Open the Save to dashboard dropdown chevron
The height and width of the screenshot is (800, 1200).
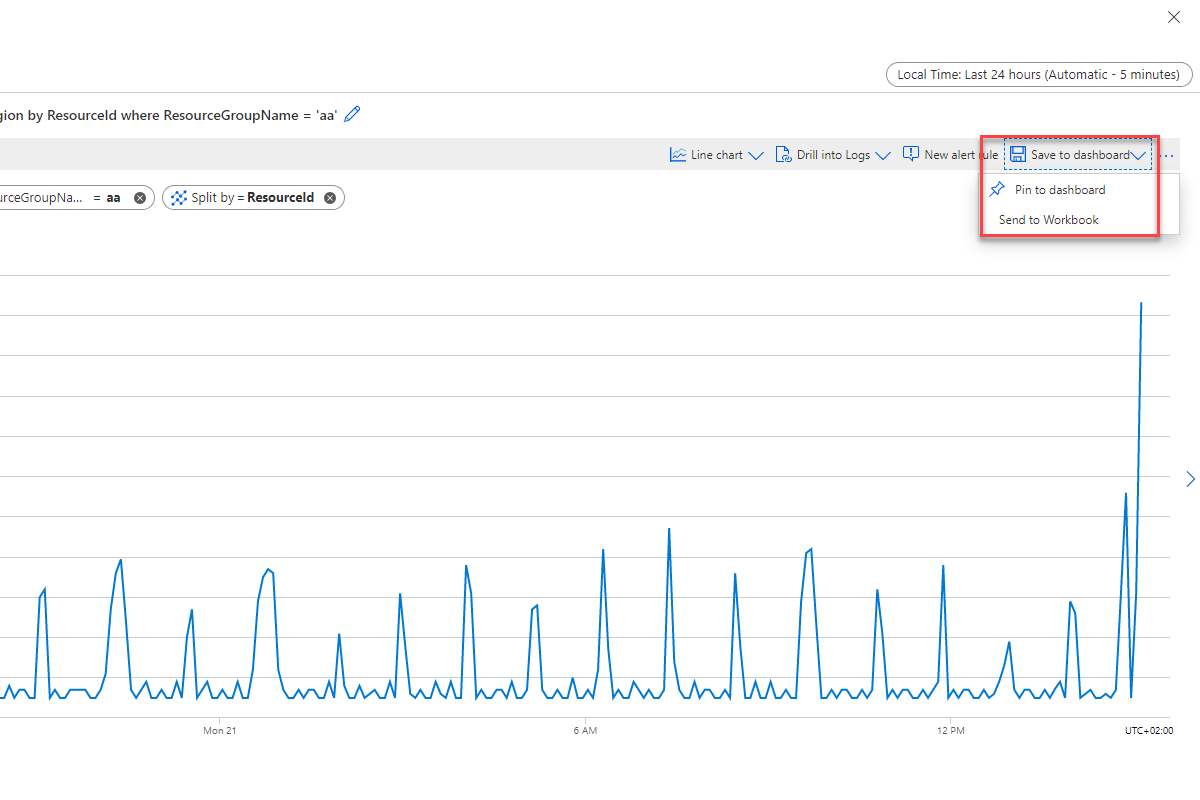pyautogui.click(x=1138, y=154)
